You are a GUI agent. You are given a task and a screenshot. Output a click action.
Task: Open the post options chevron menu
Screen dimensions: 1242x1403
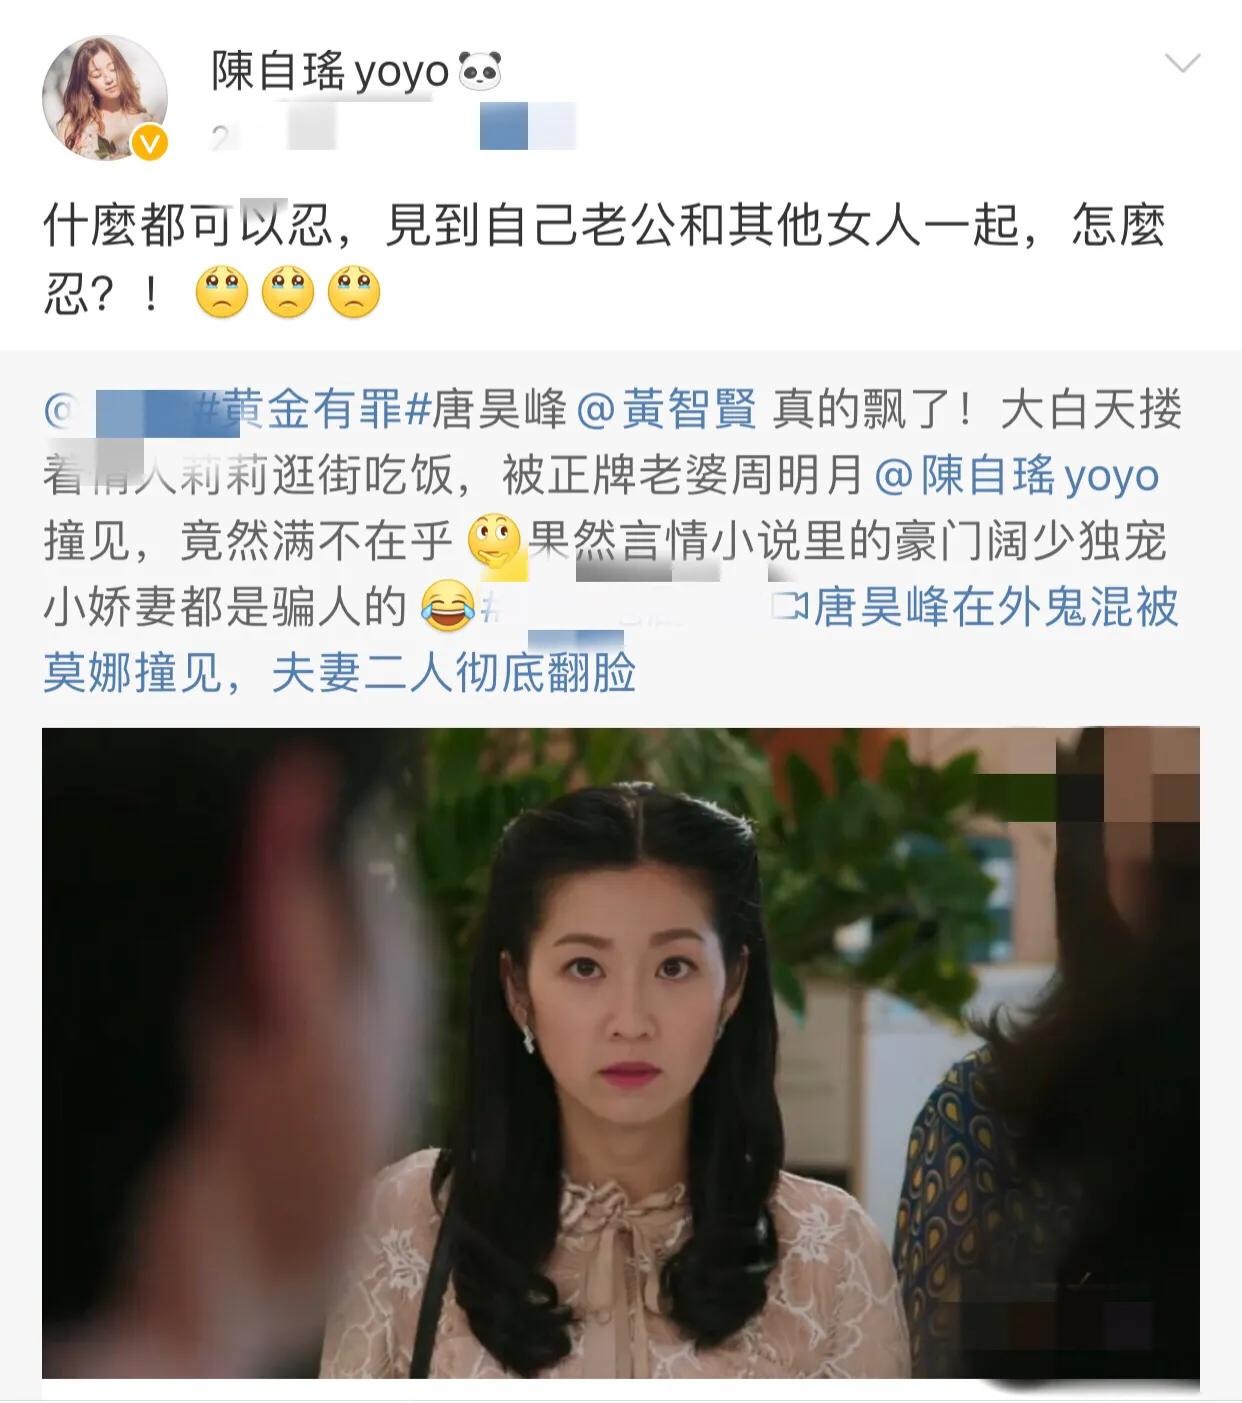click(1183, 64)
